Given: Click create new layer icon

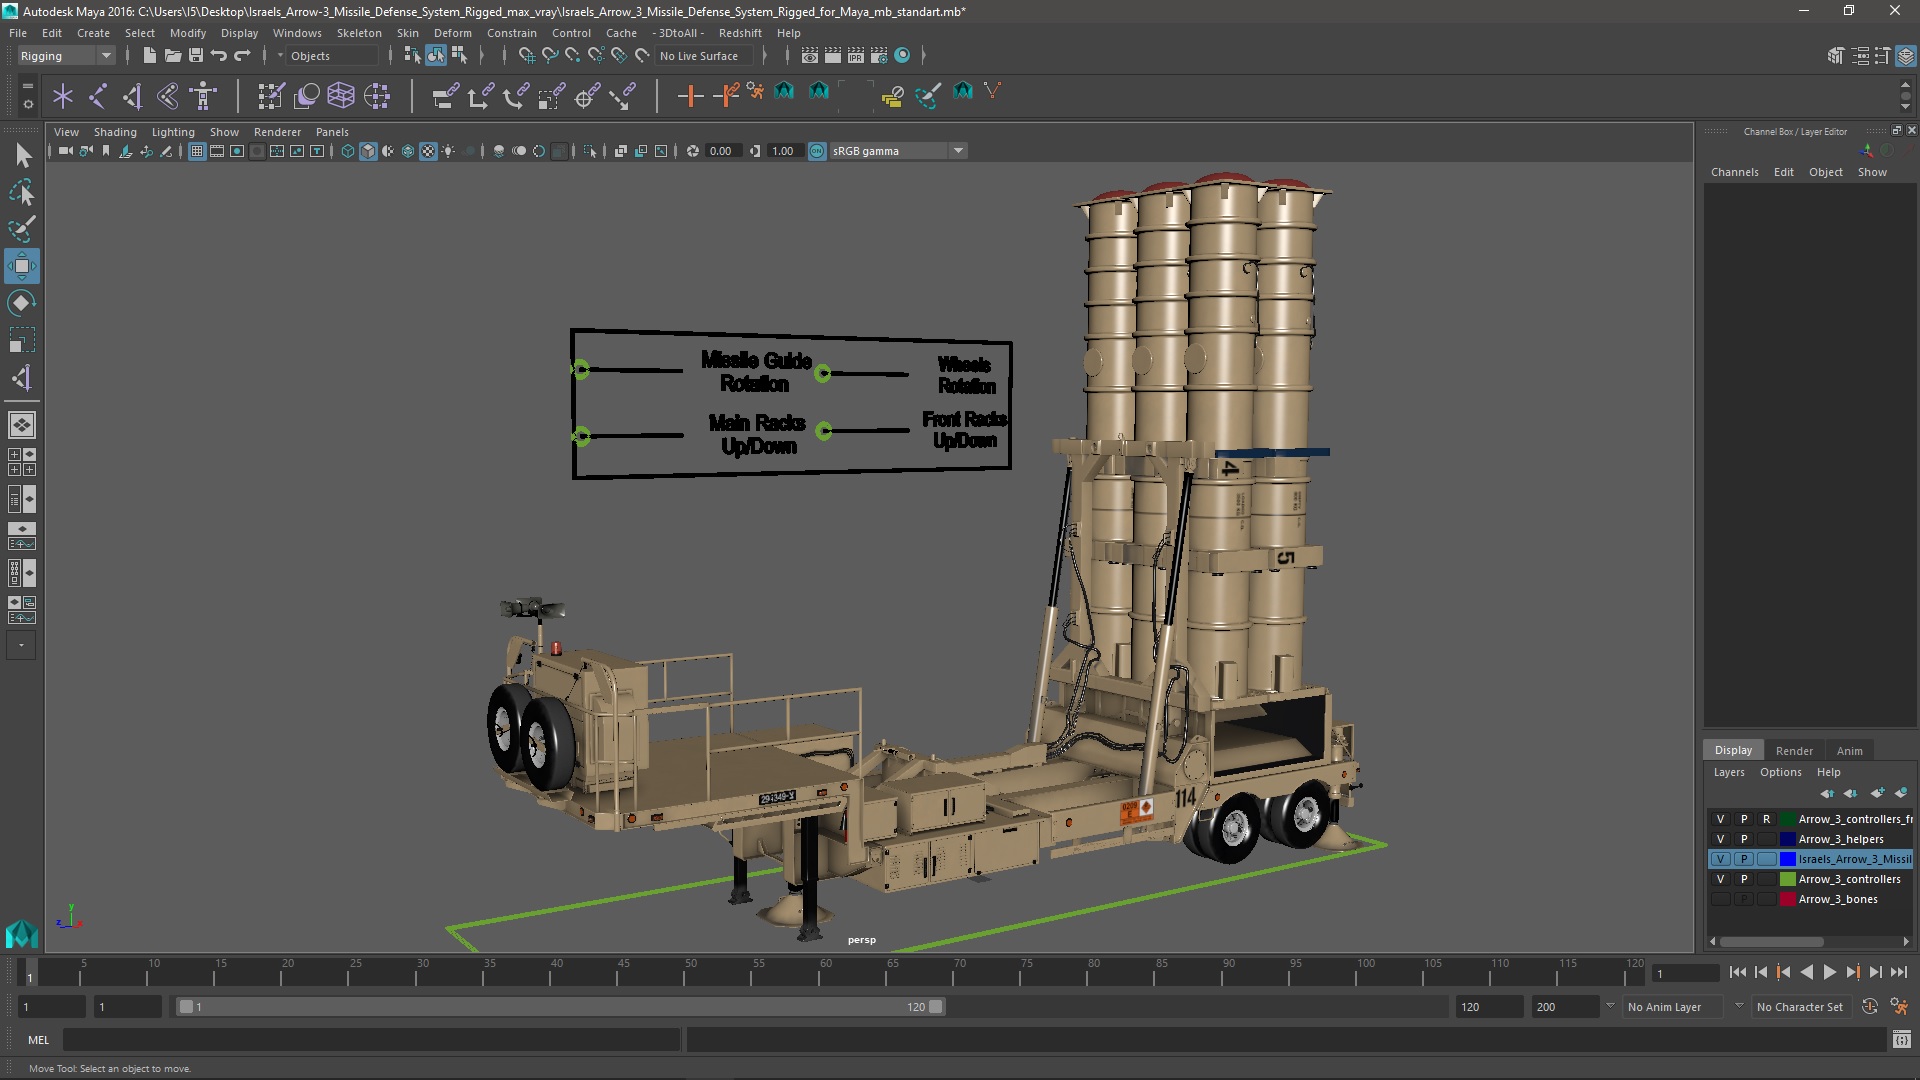Looking at the screenshot, I should [1877, 793].
